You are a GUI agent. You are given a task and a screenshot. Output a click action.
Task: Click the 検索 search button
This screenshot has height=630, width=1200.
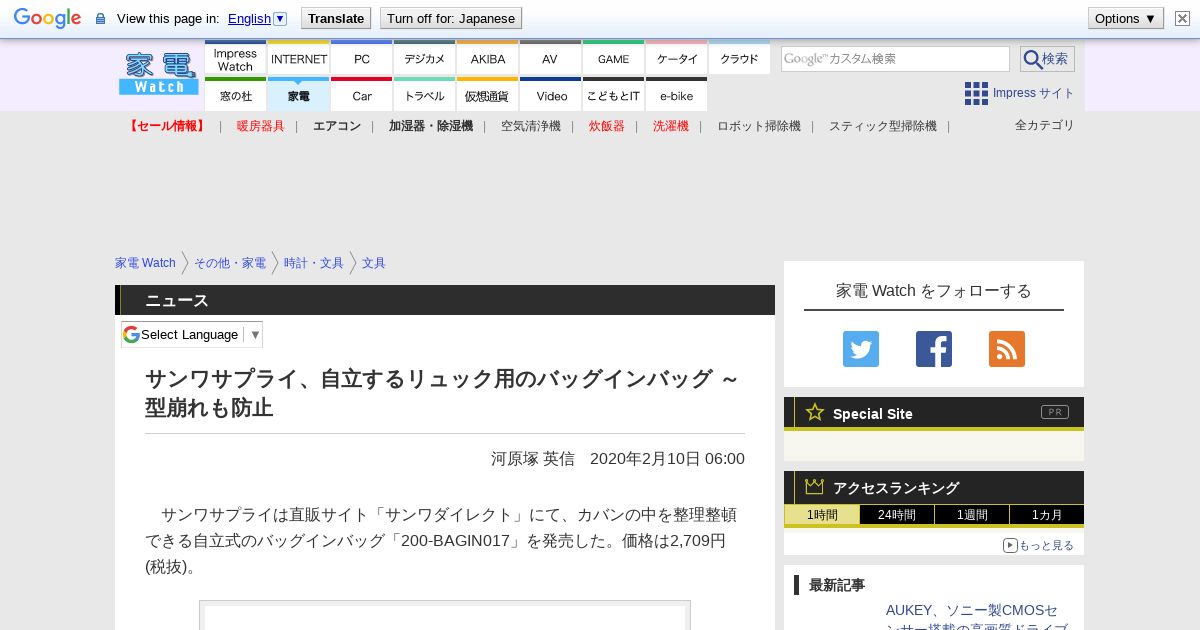pyautogui.click(x=1047, y=59)
